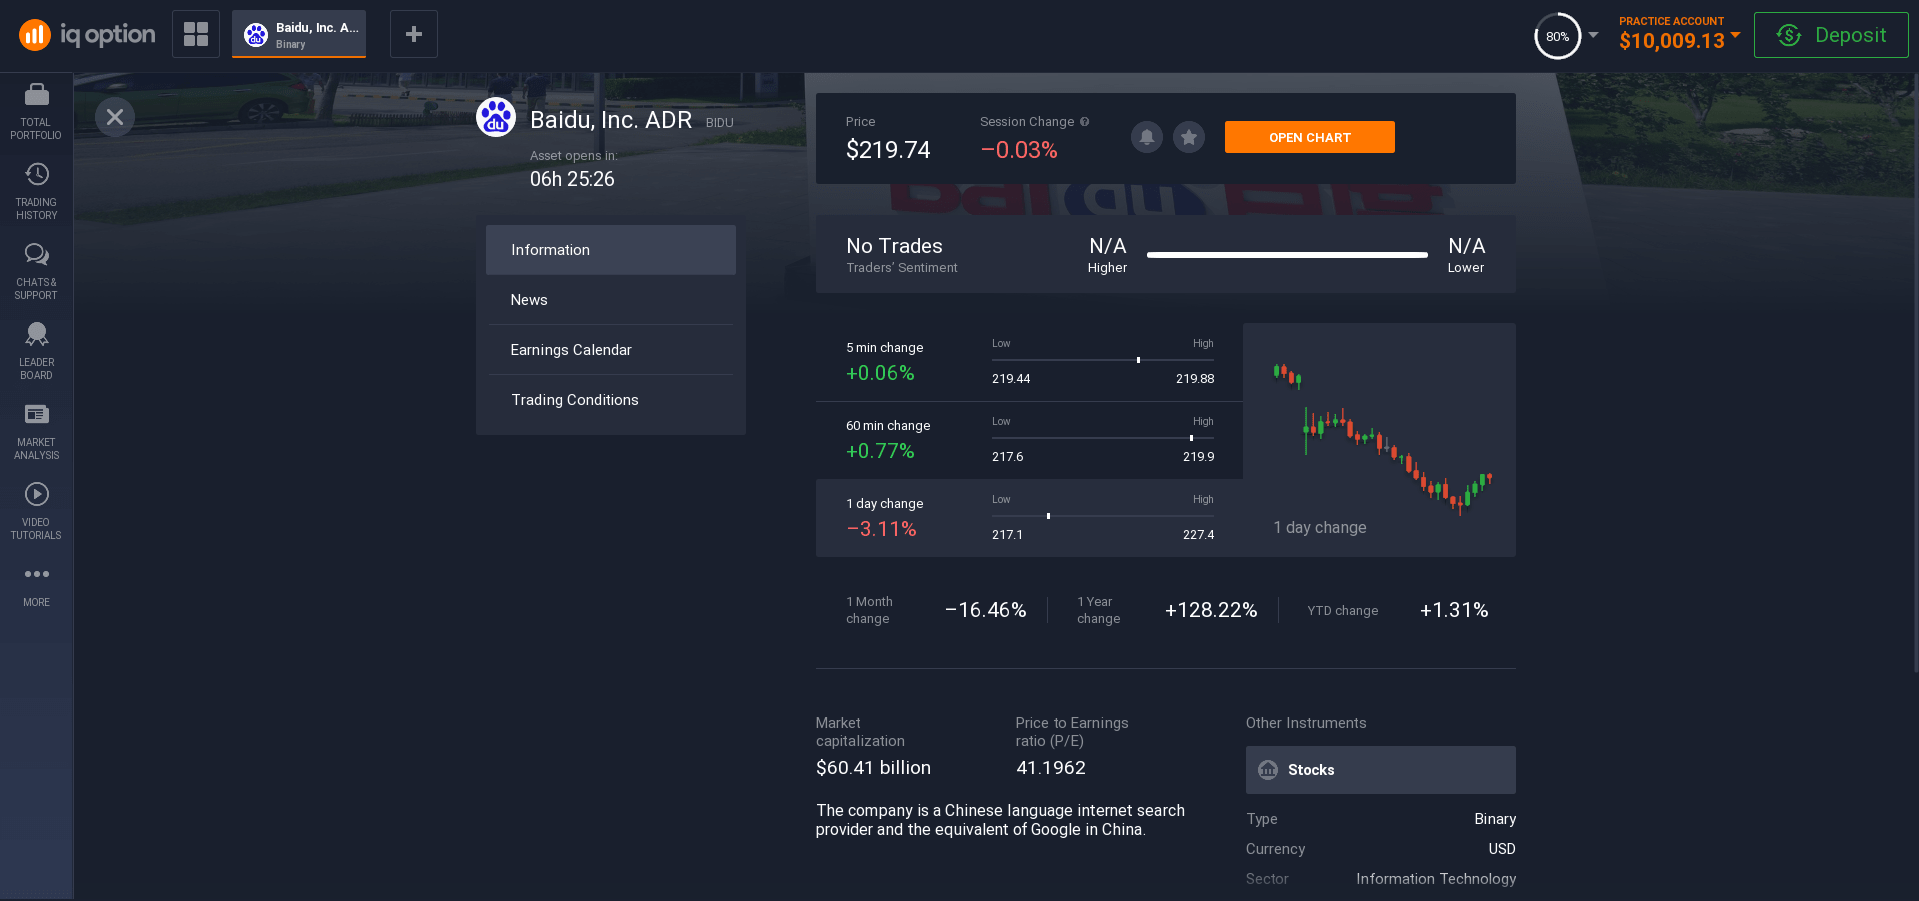Click the OPEN CHART button
1919x901 pixels.
(x=1310, y=137)
